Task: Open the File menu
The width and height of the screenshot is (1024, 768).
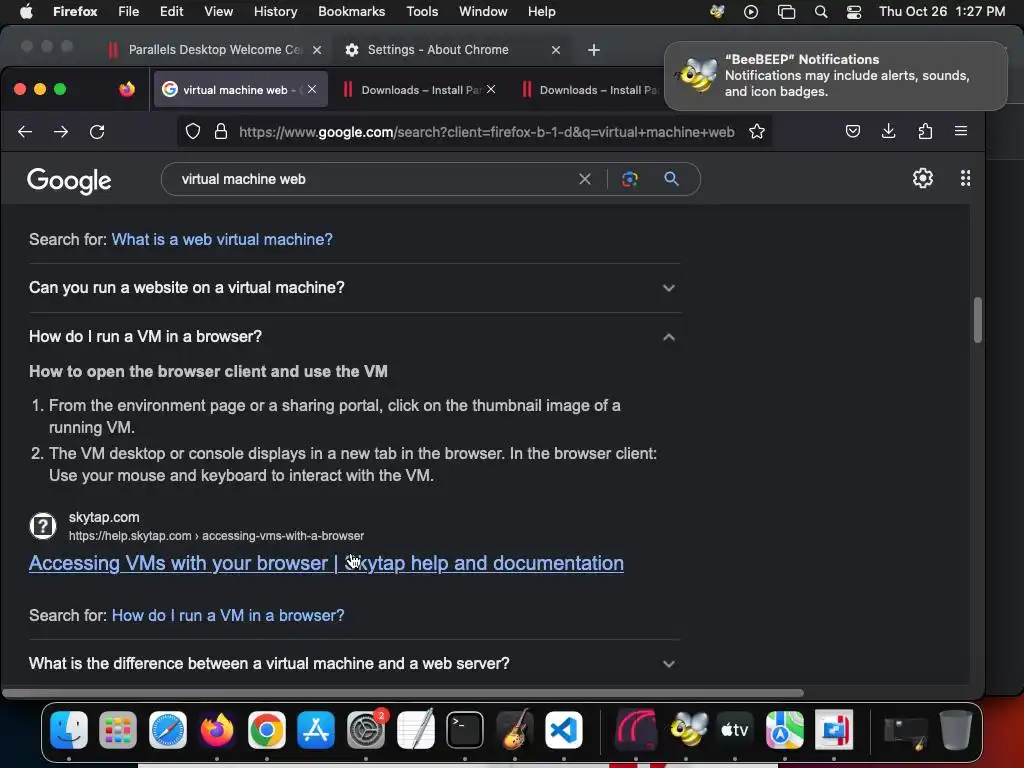Action: (128, 12)
